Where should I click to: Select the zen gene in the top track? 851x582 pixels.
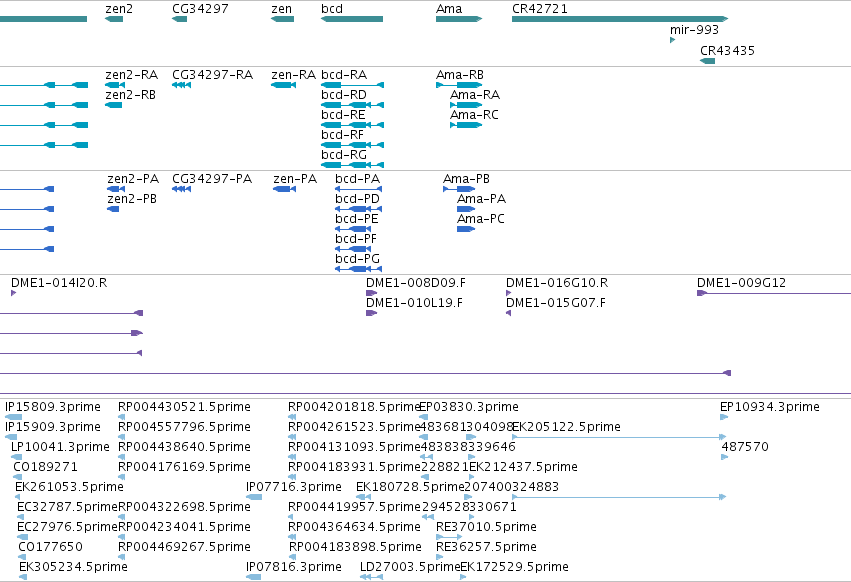[282, 19]
